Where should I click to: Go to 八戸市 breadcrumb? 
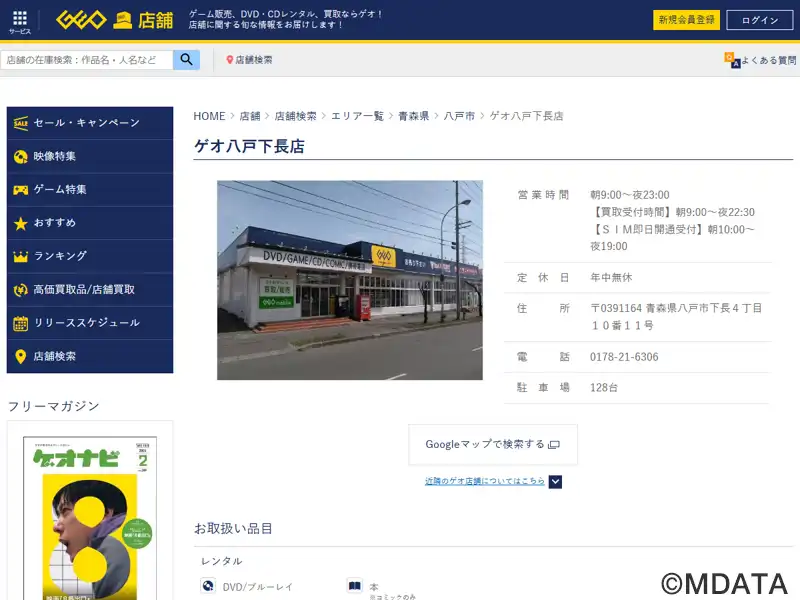[459, 116]
